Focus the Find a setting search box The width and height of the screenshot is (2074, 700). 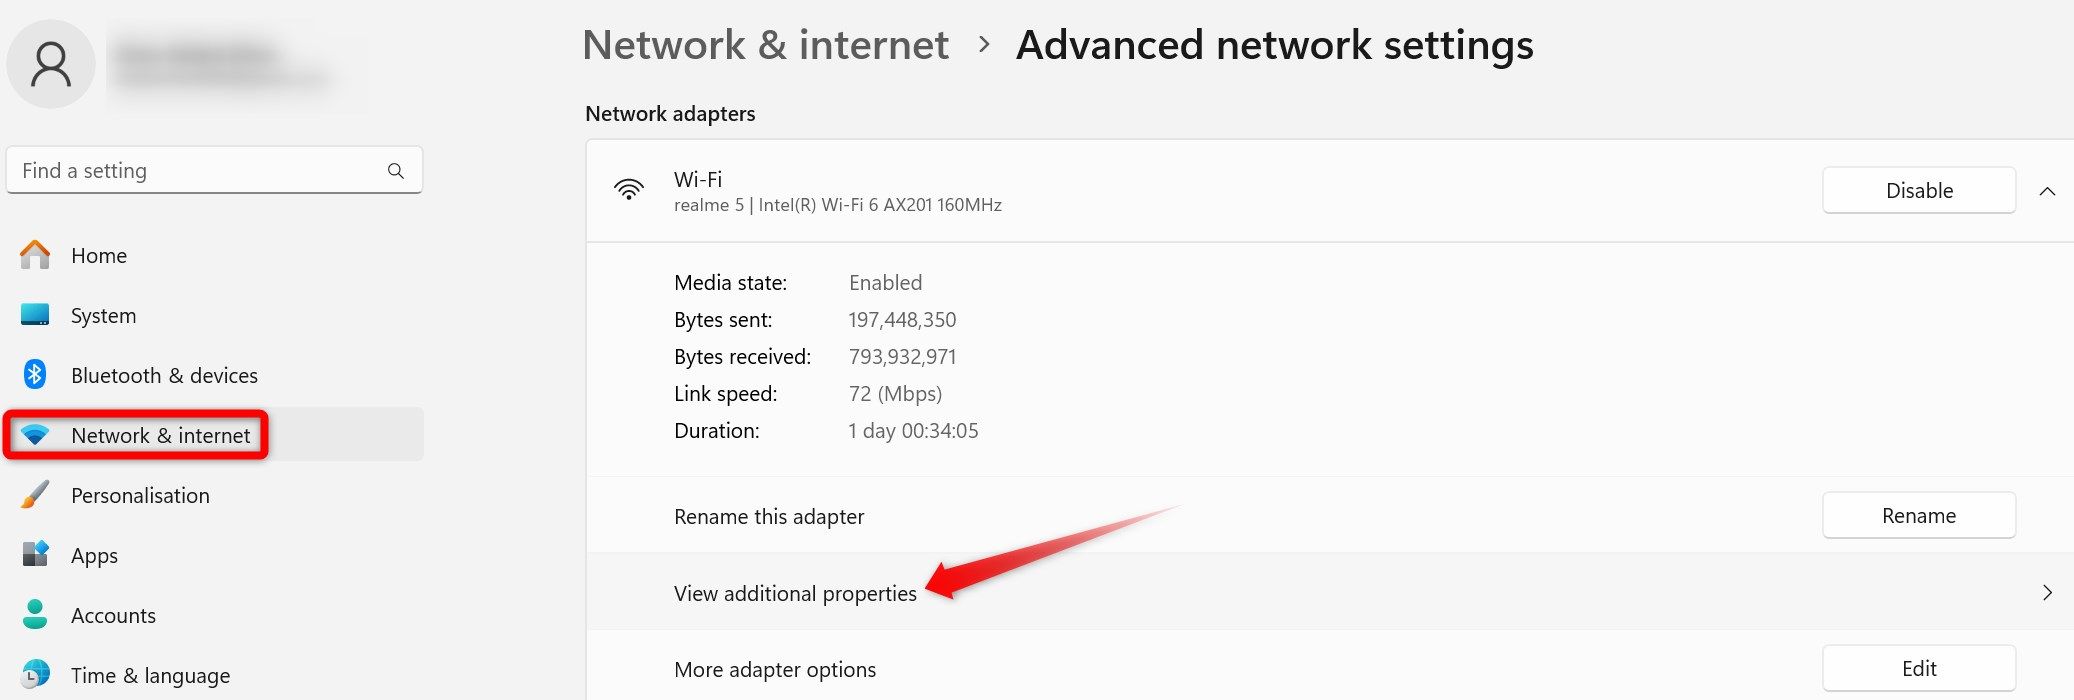200,171
